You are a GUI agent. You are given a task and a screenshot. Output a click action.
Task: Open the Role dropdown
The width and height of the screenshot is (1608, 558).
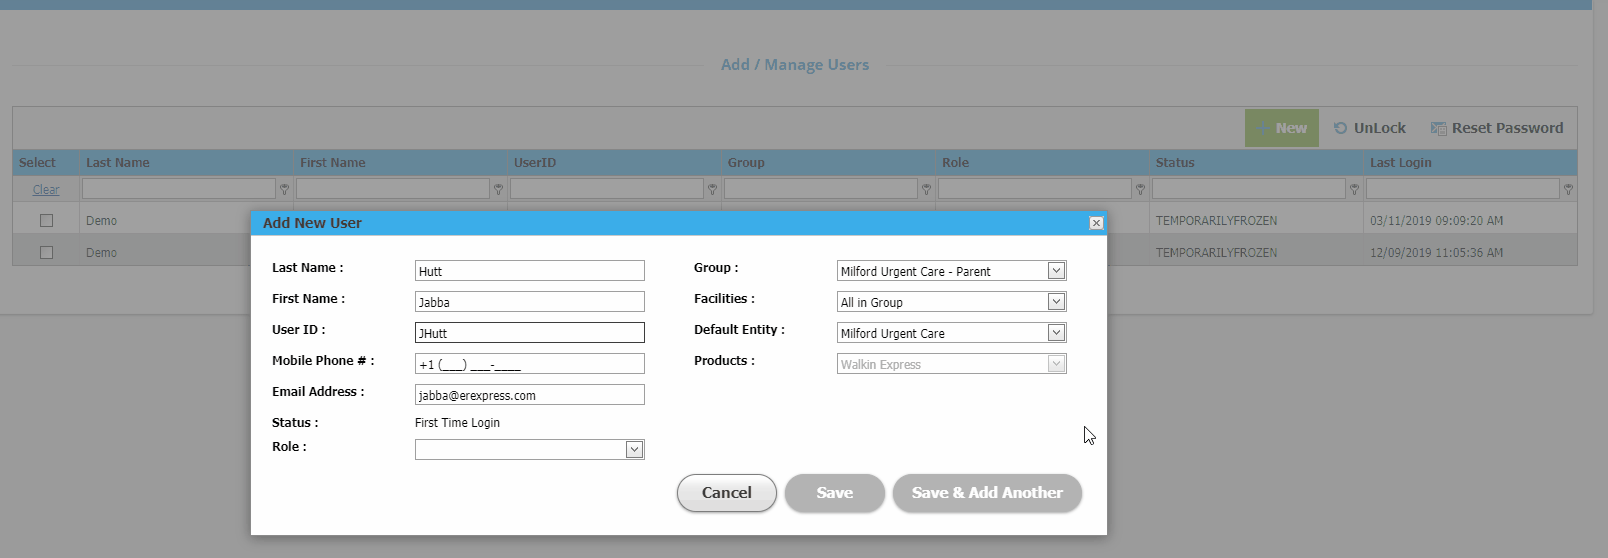coord(634,450)
